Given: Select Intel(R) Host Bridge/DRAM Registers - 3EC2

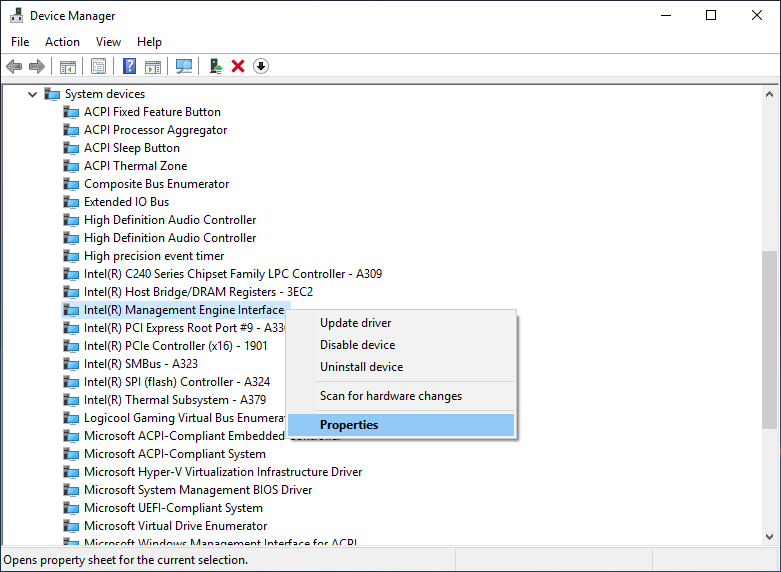Looking at the screenshot, I should (198, 292).
